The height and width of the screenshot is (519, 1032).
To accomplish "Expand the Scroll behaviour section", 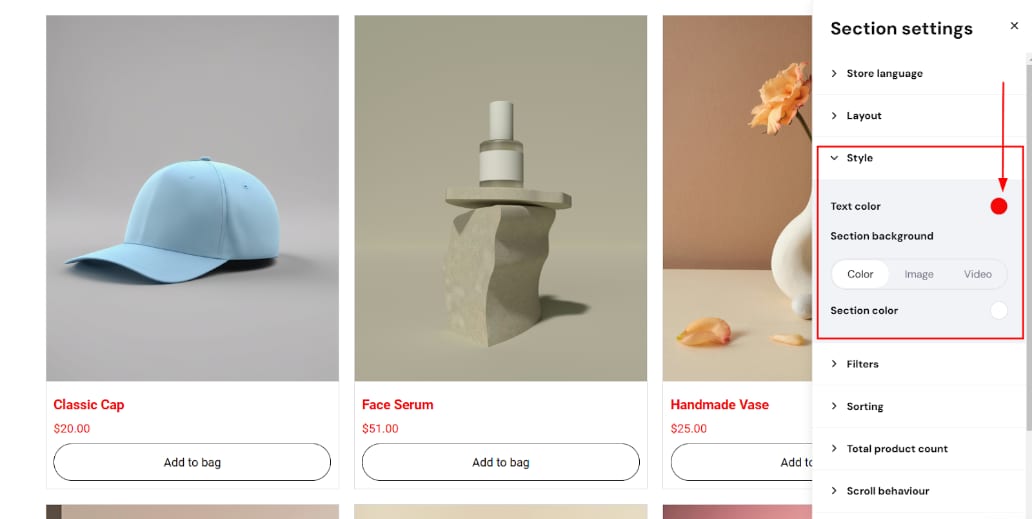I will tap(919, 491).
